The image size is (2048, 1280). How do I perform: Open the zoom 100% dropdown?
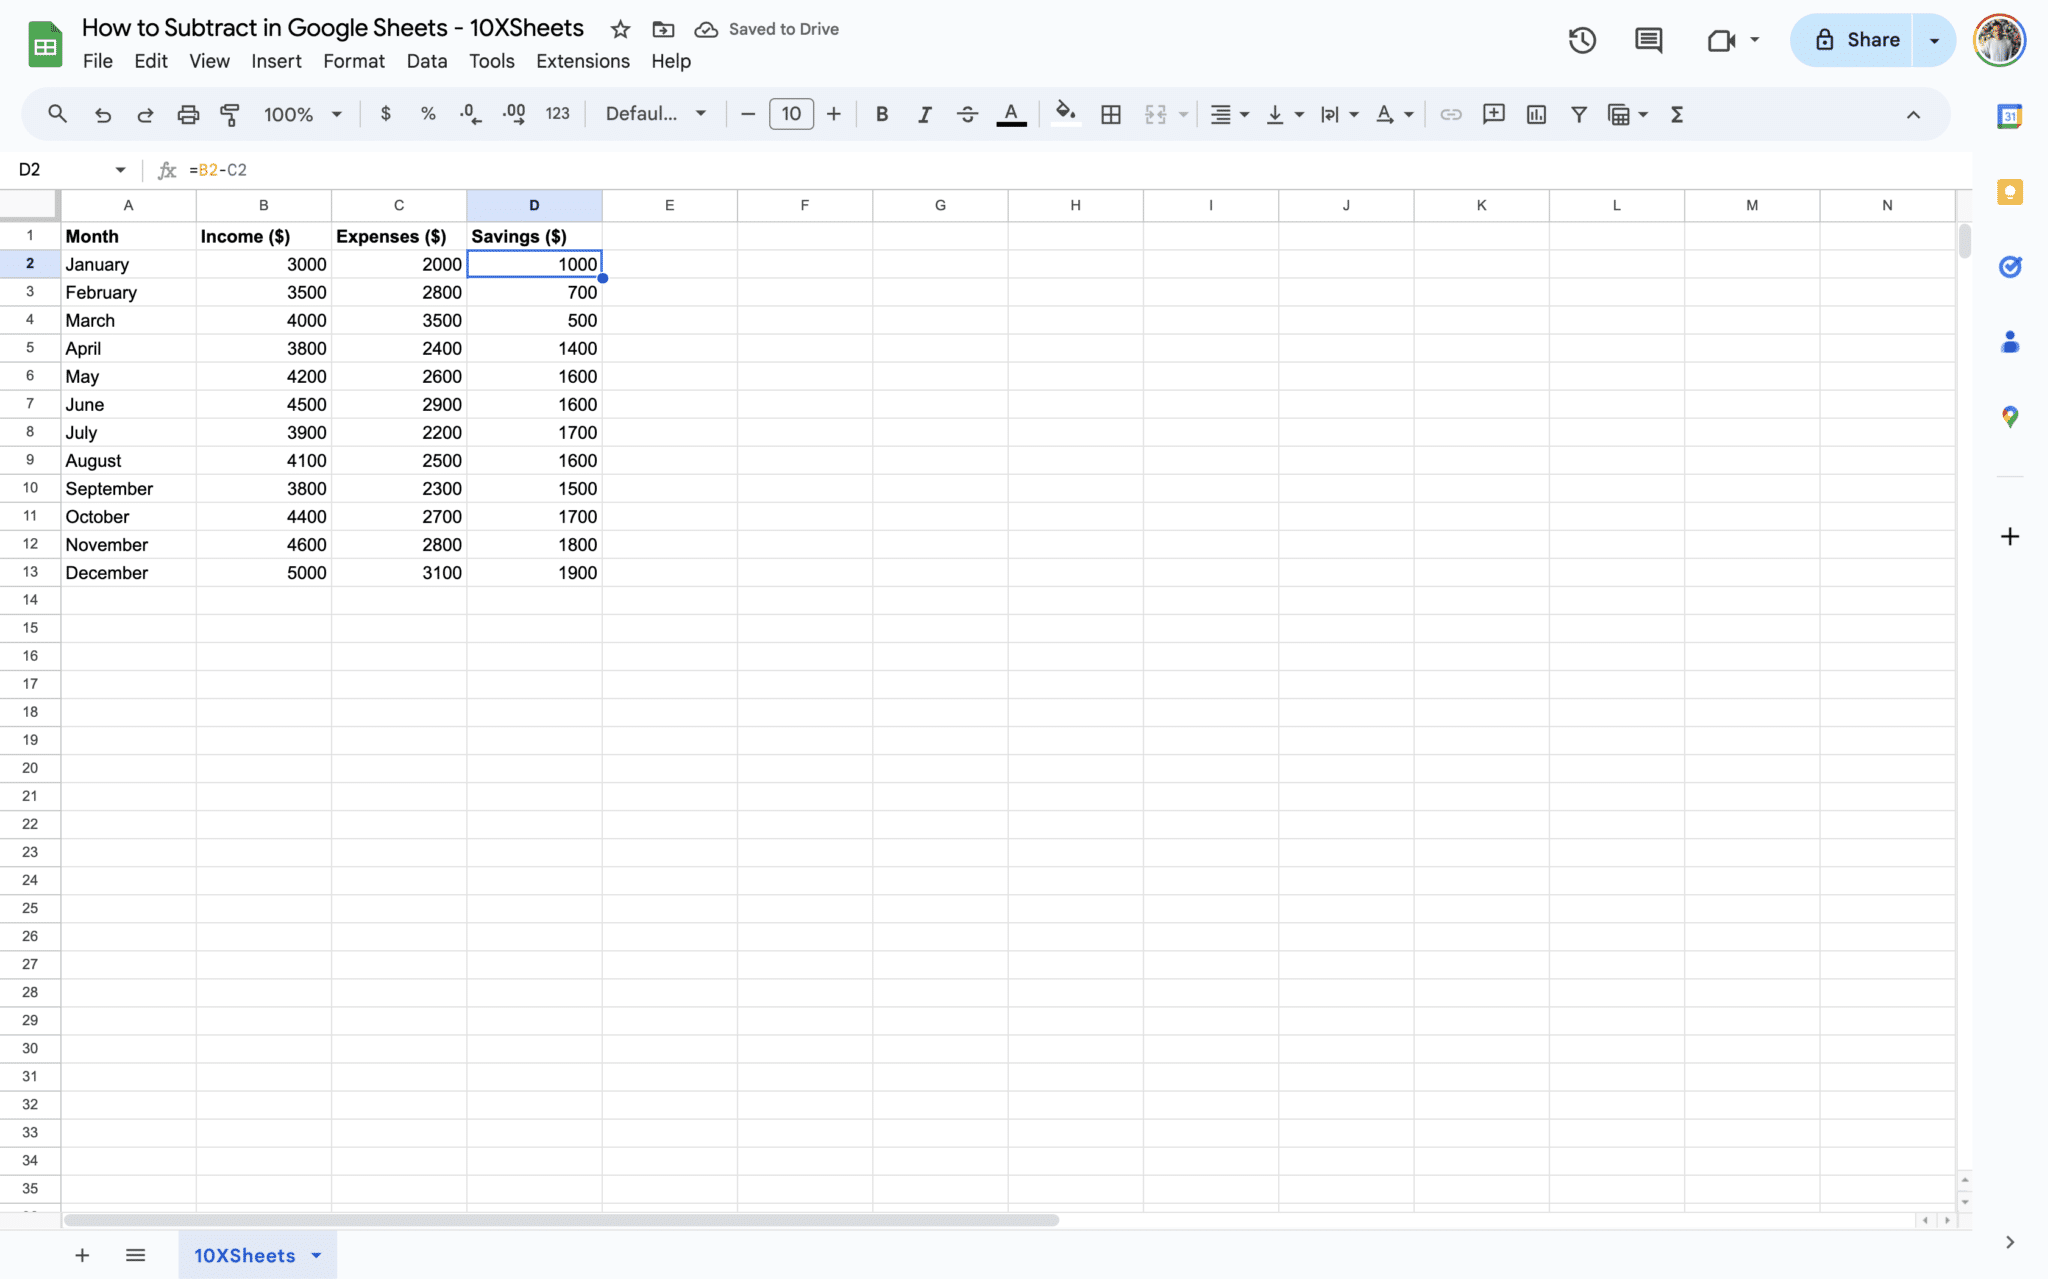click(302, 114)
